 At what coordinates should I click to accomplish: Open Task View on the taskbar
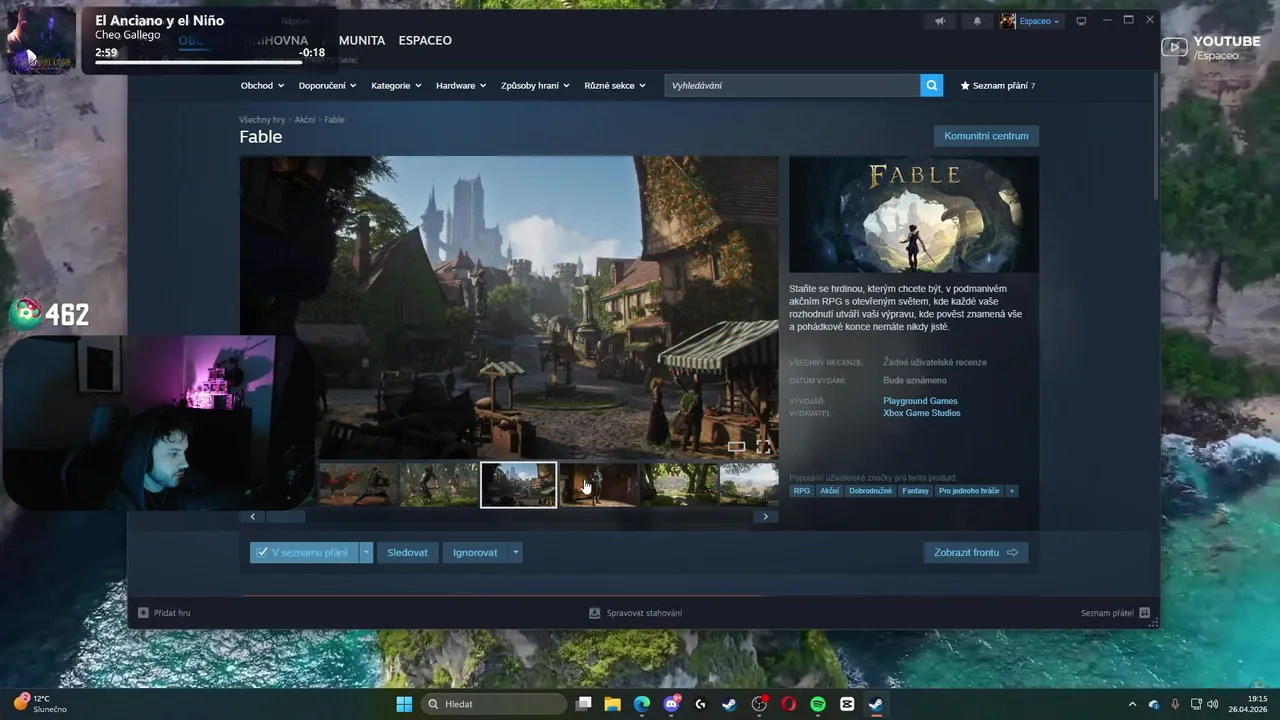coord(584,704)
